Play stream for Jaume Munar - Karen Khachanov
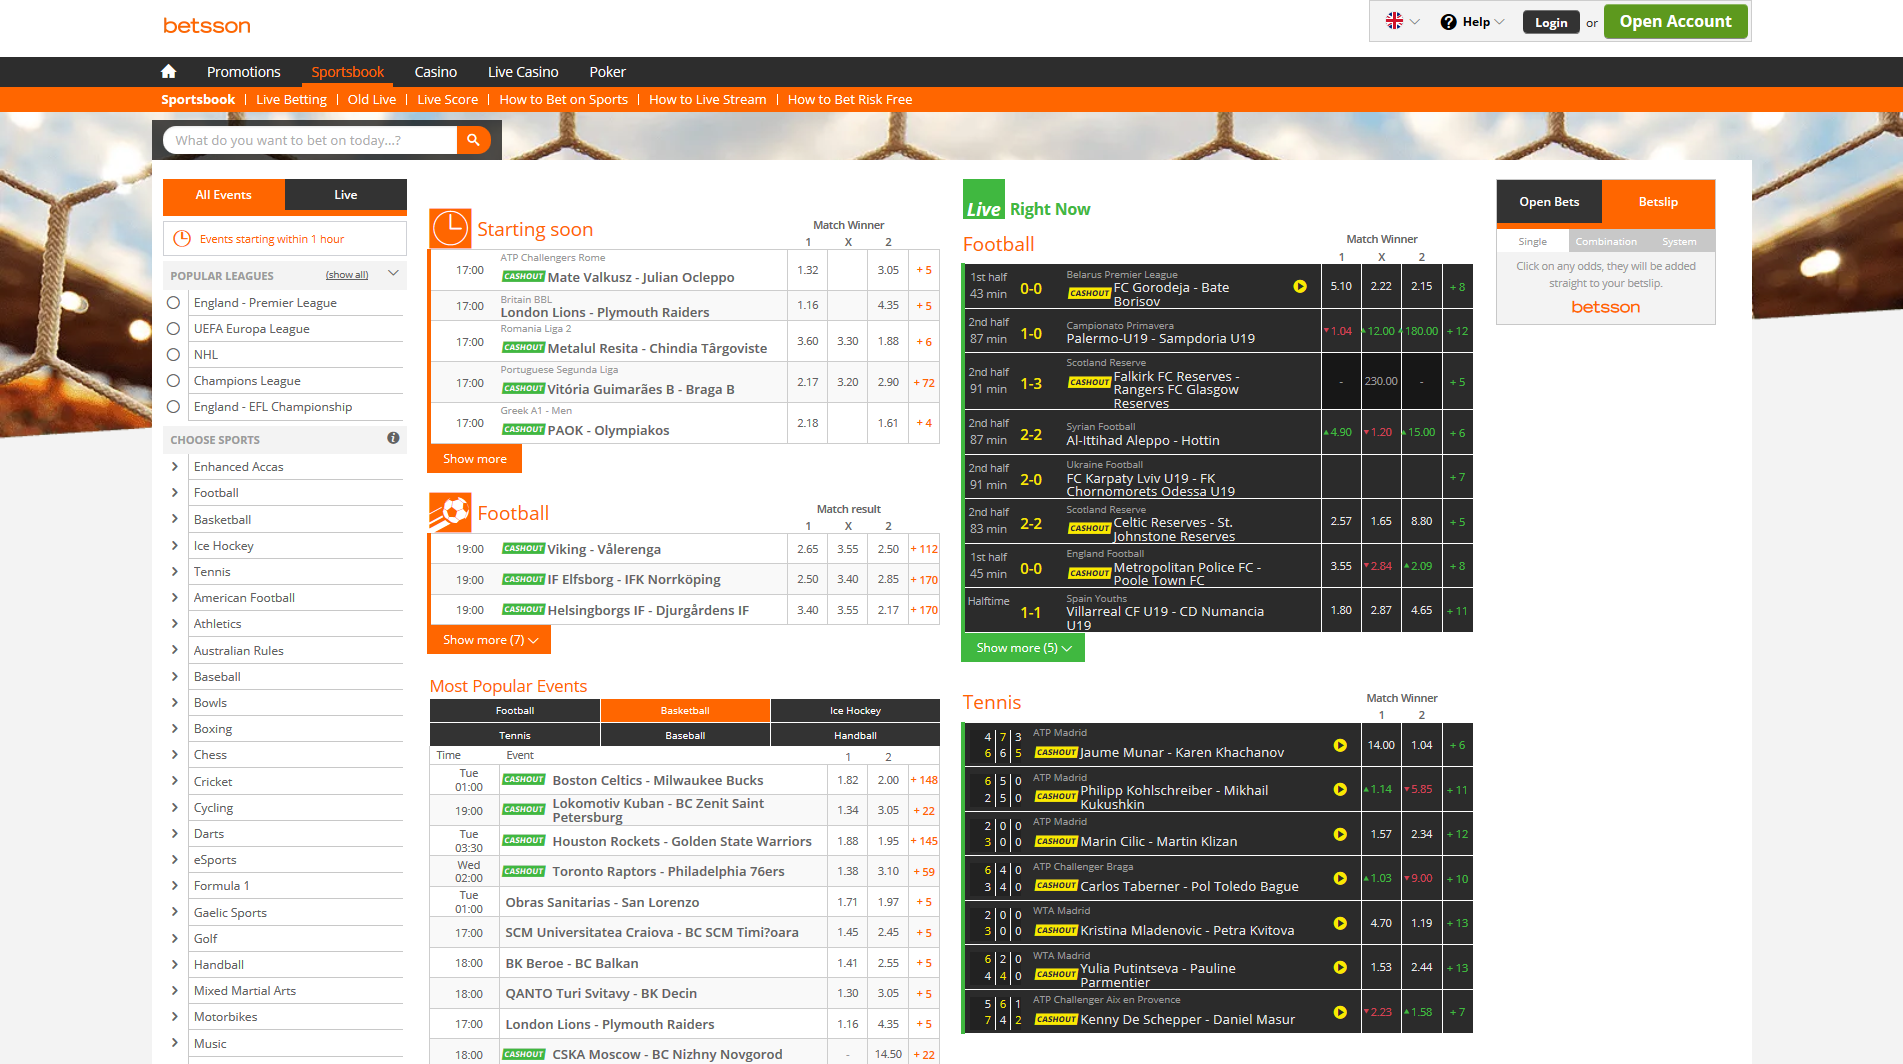 pyautogui.click(x=1340, y=746)
